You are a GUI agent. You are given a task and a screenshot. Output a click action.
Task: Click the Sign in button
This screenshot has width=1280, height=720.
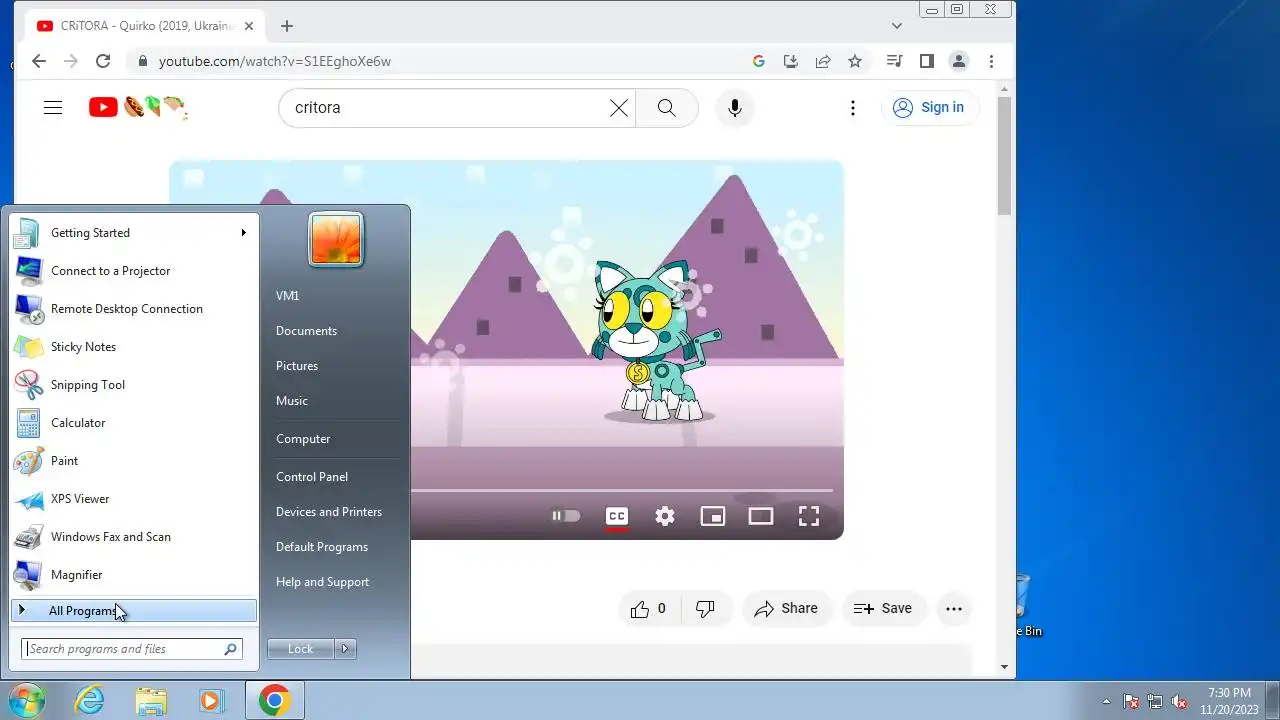[x=930, y=108]
